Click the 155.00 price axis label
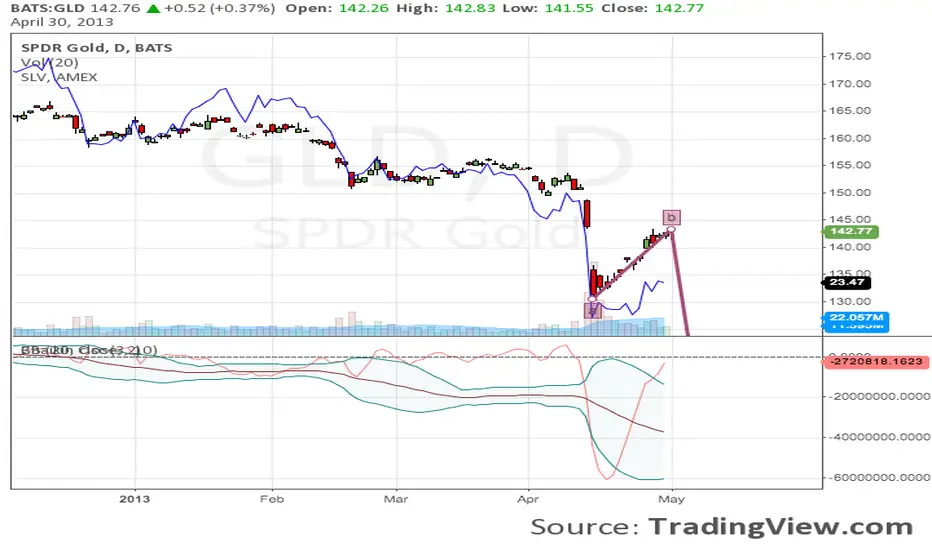The width and height of the screenshot is (932, 550). click(x=850, y=165)
